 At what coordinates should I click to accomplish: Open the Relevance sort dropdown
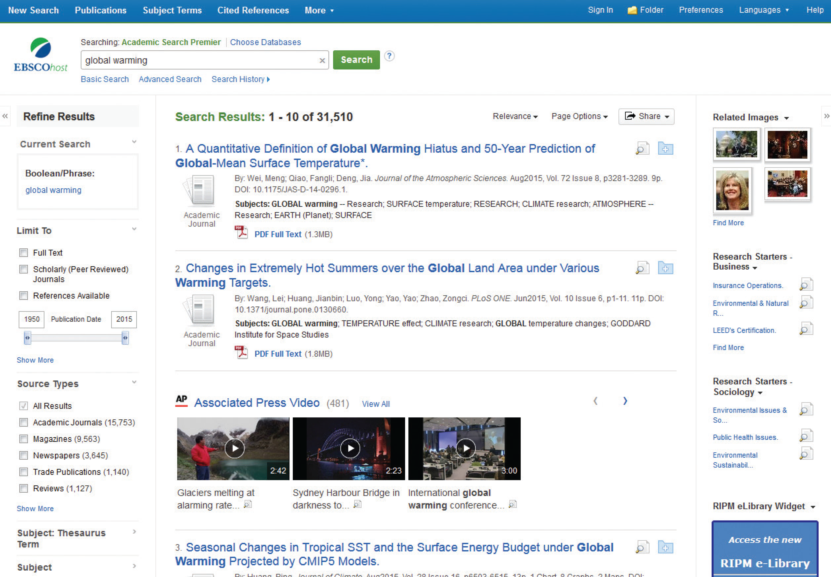click(x=515, y=117)
